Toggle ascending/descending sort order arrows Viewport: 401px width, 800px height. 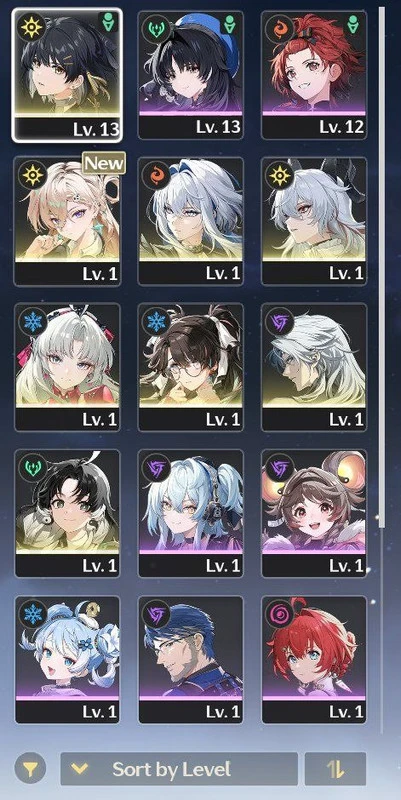335,768
